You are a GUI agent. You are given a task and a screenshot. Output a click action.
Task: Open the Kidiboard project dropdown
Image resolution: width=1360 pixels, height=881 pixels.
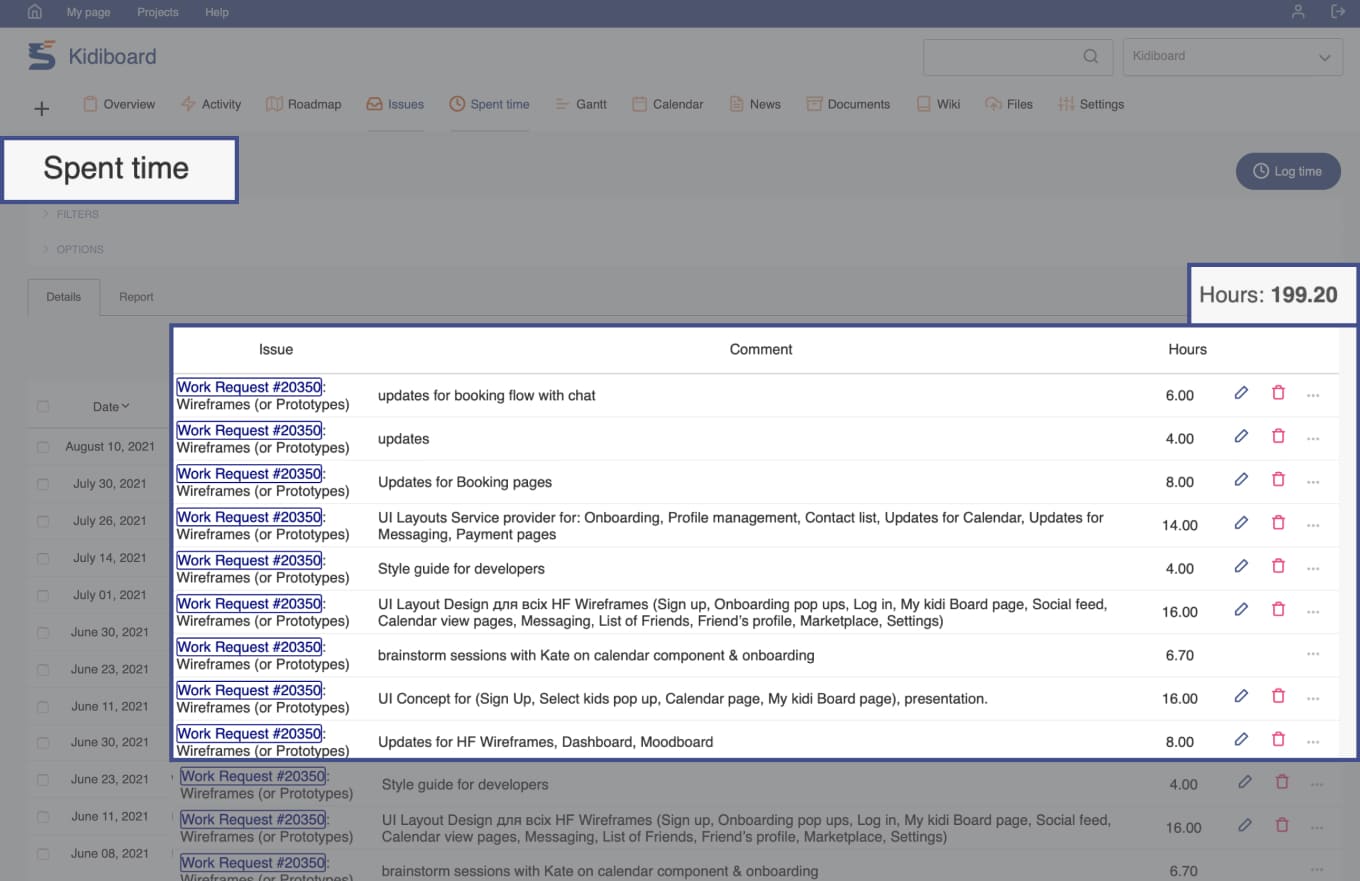pyautogui.click(x=1232, y=57)
